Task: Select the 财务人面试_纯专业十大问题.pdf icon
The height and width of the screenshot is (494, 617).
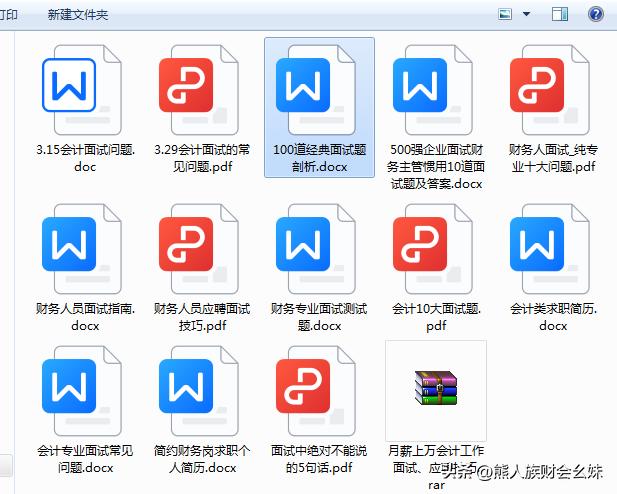Action: click(549, 90)
